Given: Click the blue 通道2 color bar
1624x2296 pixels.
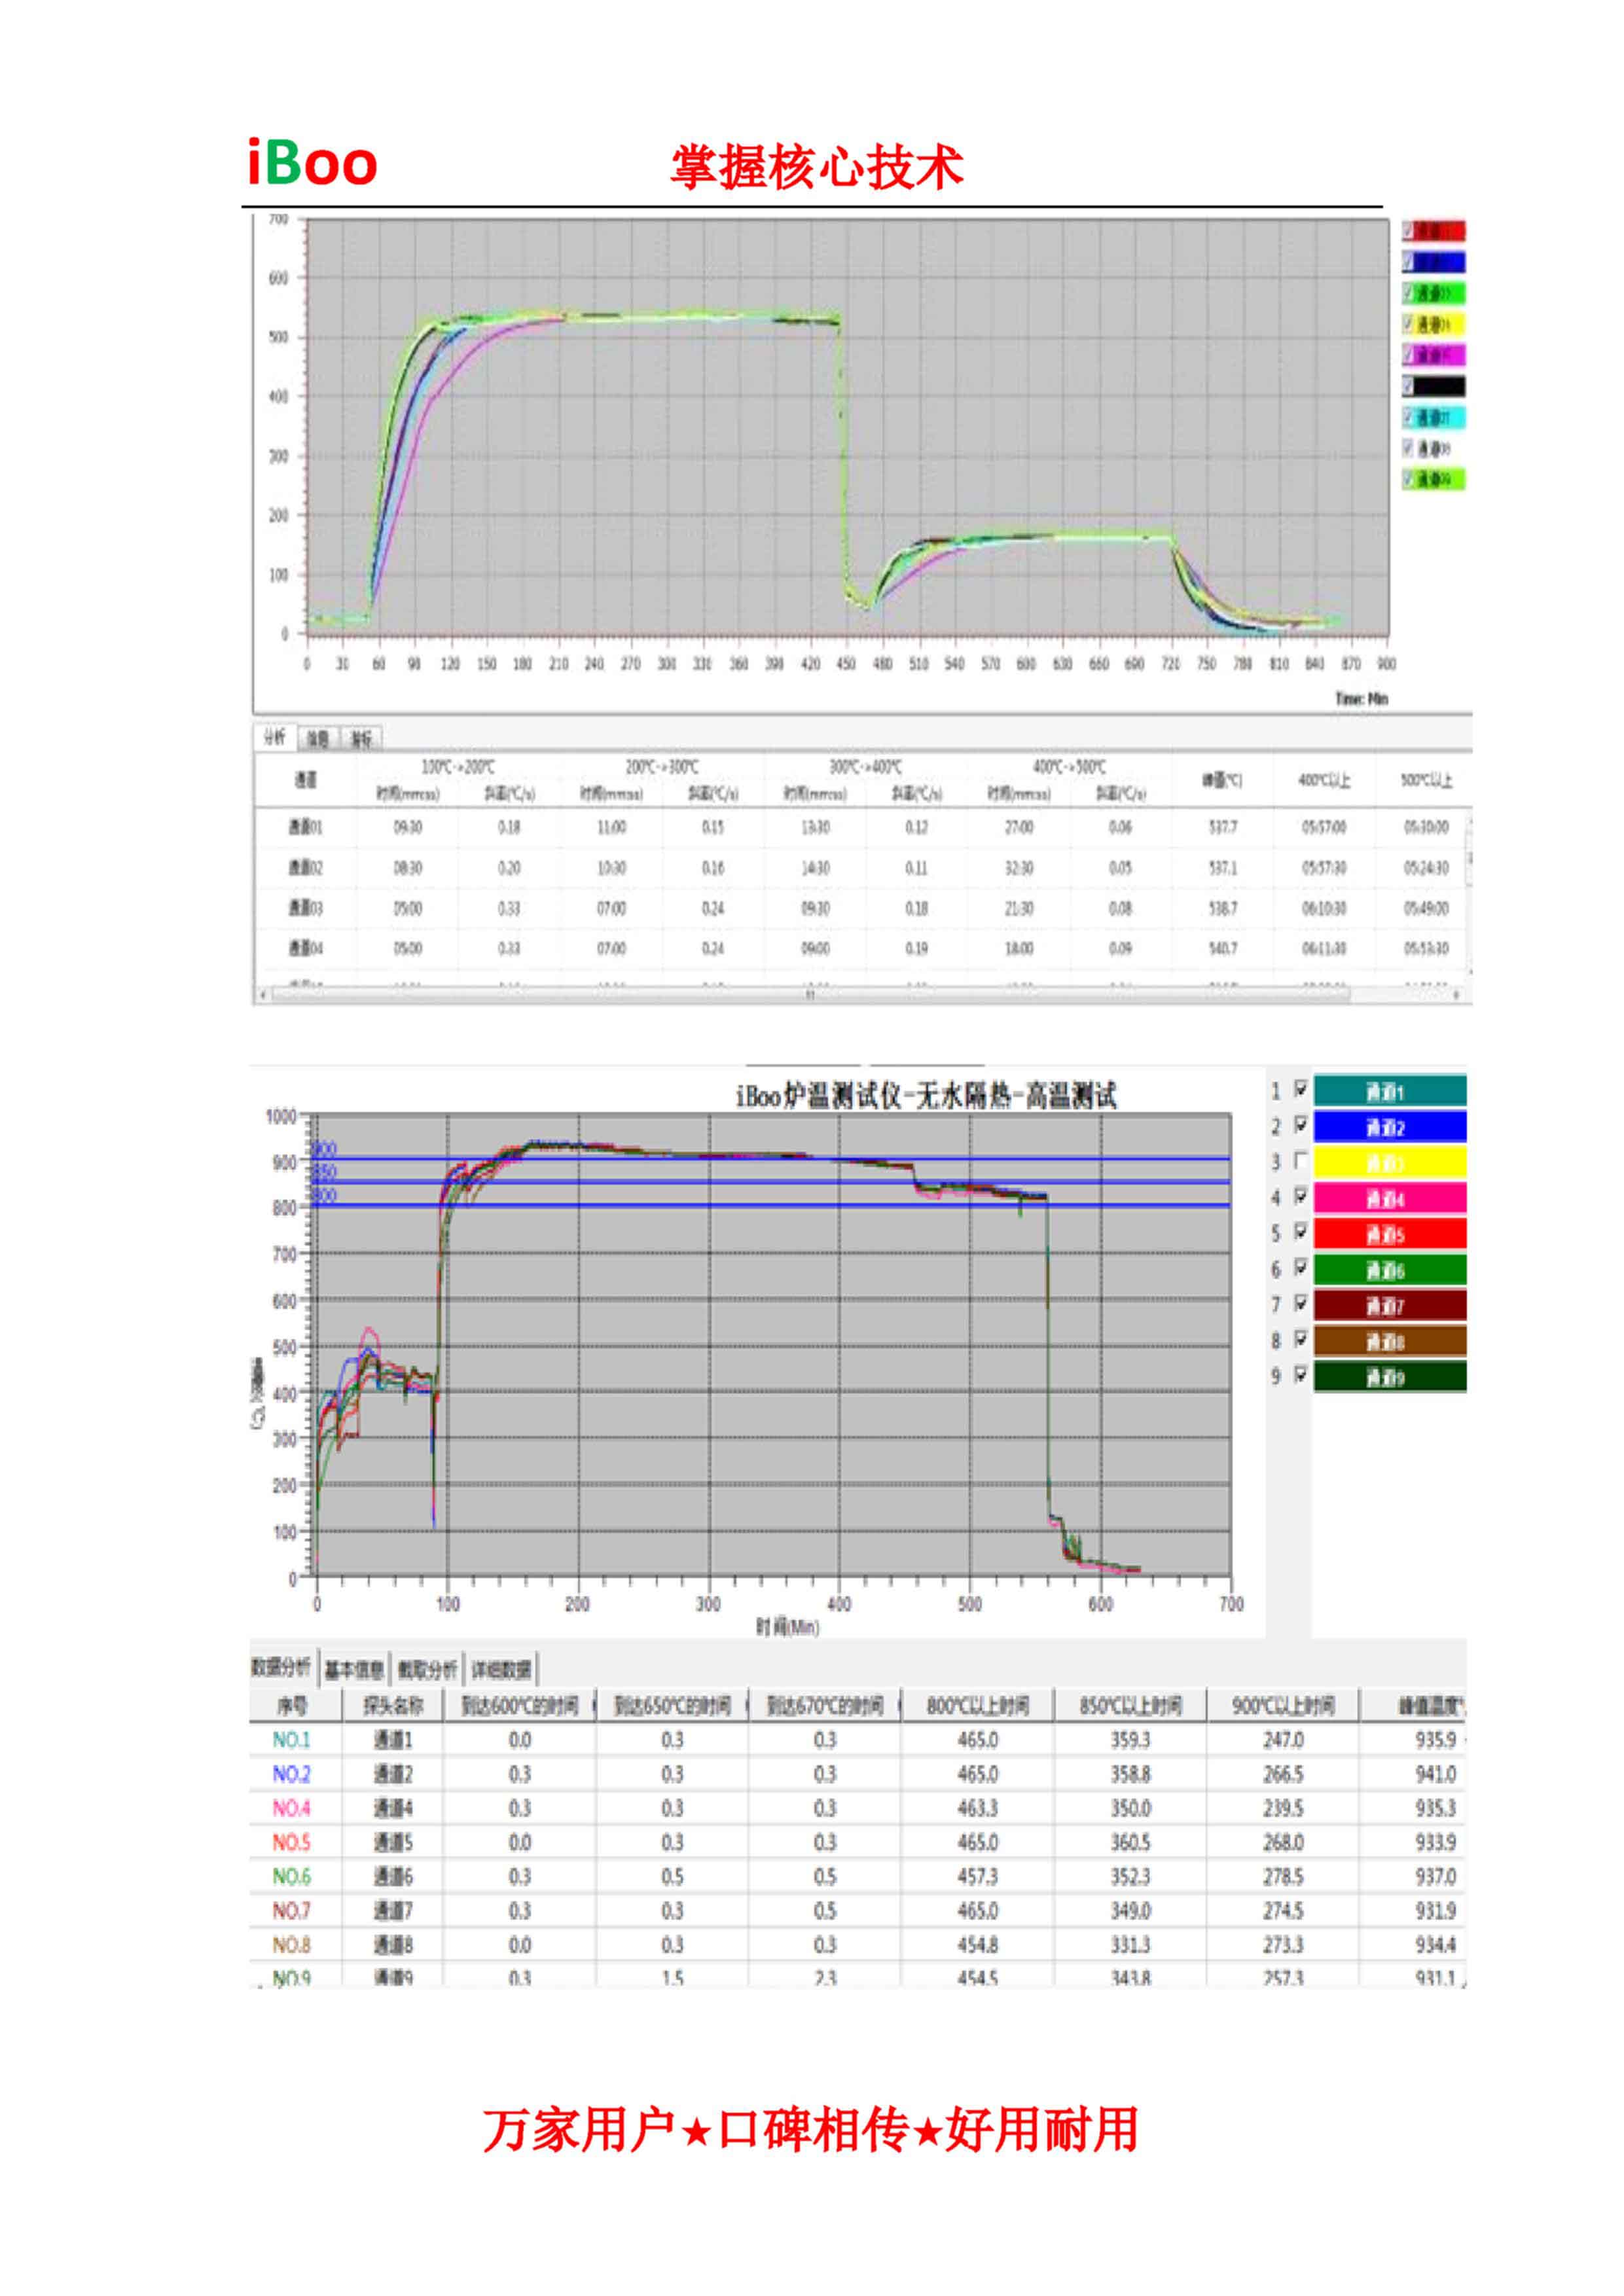Looking at the screenshot, I should [x=1389, y=1127].
